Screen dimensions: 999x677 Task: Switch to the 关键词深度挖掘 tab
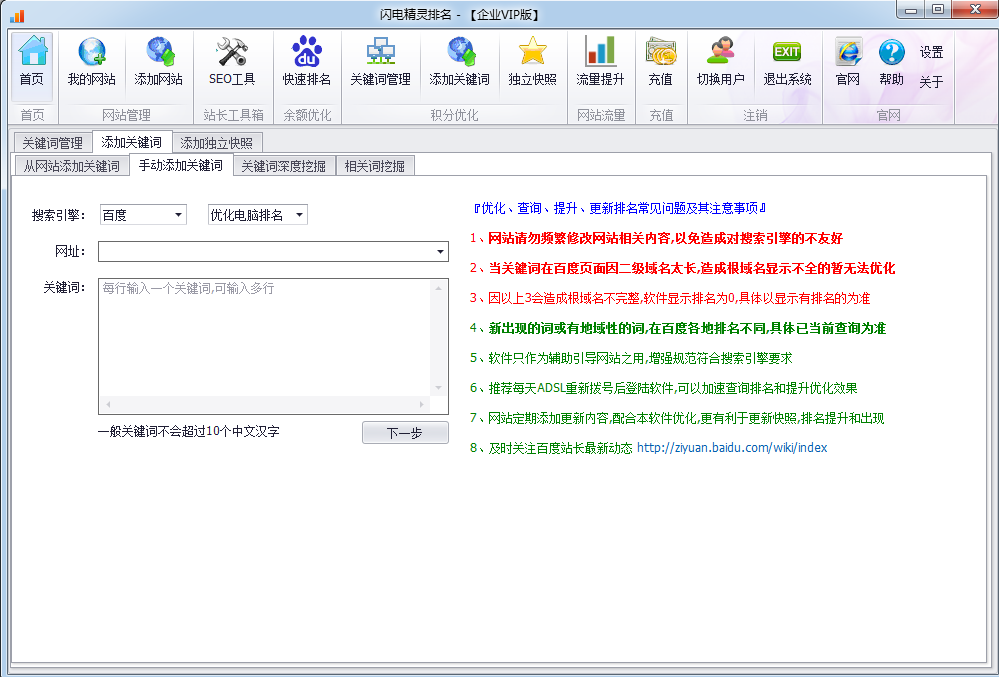click(x=283, y=166)
